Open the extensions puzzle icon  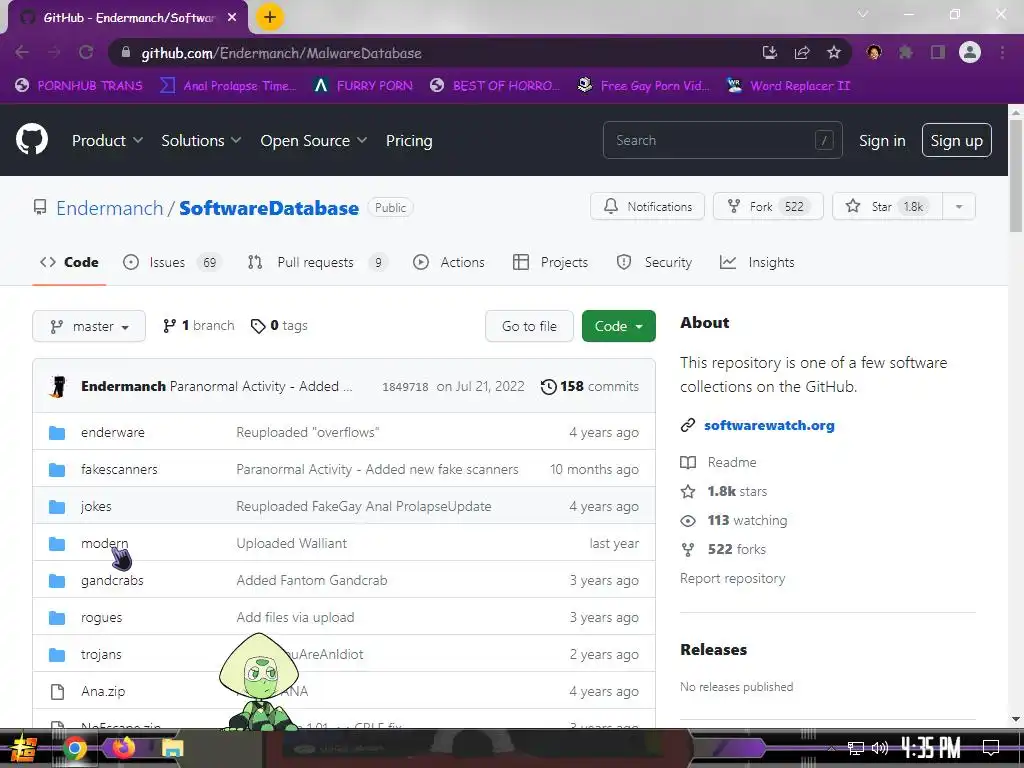pyautogui.click(x=905, y=52)
